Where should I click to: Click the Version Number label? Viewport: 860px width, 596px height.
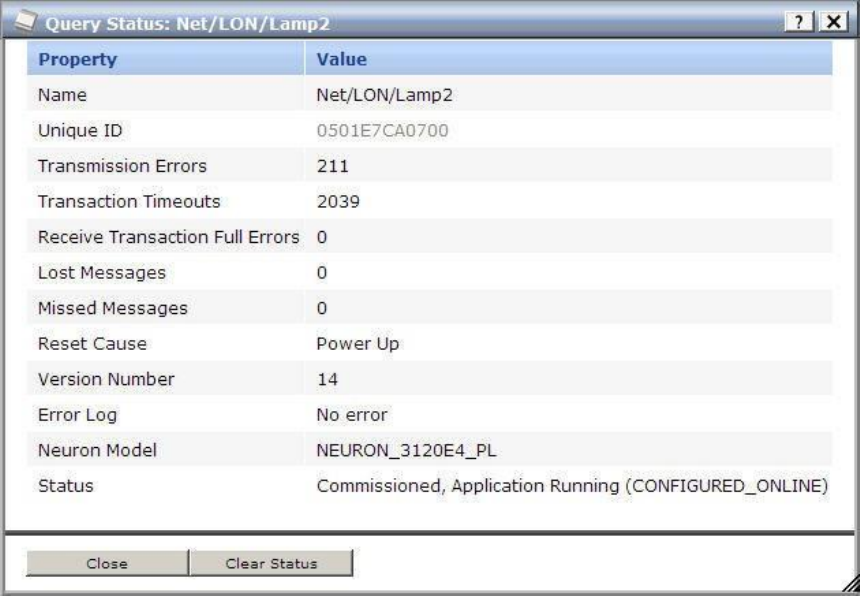(106, 379)
